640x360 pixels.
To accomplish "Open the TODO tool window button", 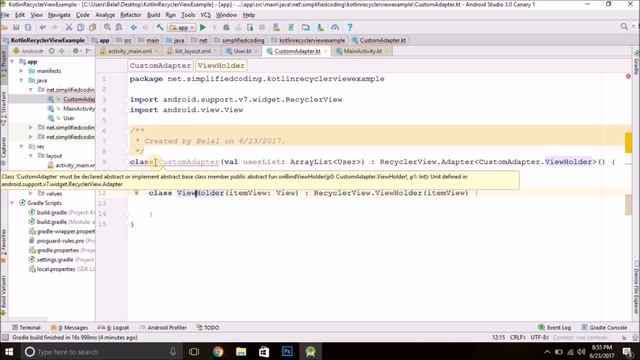I will point(208,327).
